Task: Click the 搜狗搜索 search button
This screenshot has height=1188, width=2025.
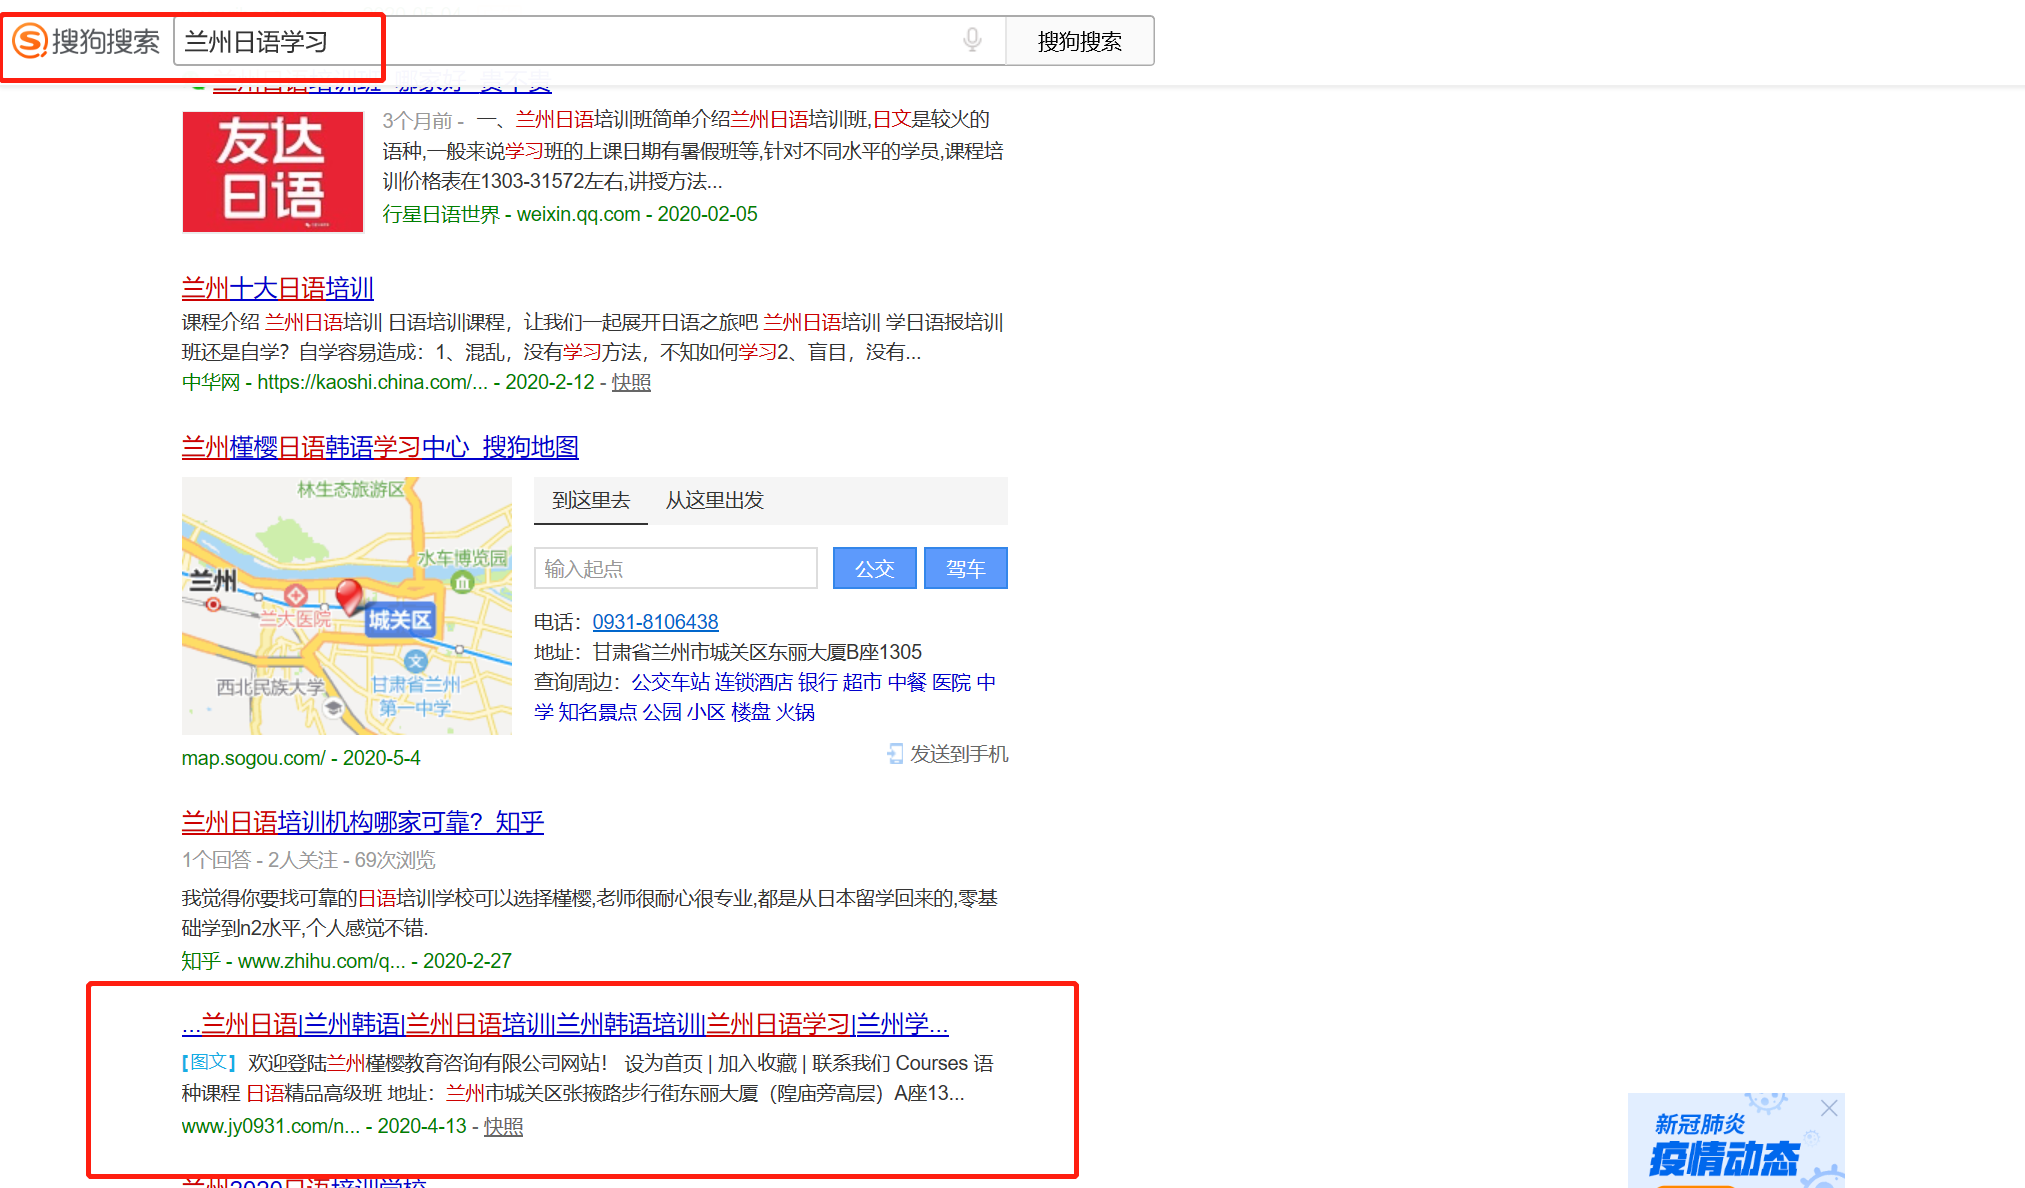Action: [x=1080, y=41]
